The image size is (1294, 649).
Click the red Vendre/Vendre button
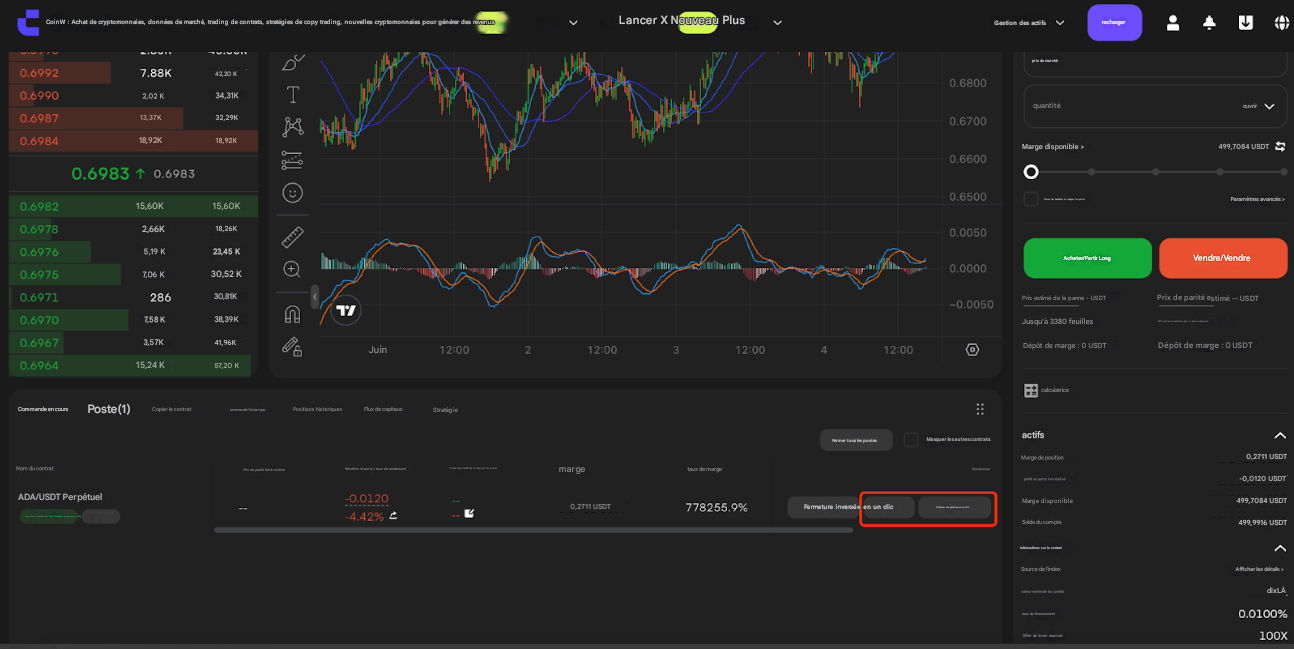pyautogui.click(x=1223, y=258)
